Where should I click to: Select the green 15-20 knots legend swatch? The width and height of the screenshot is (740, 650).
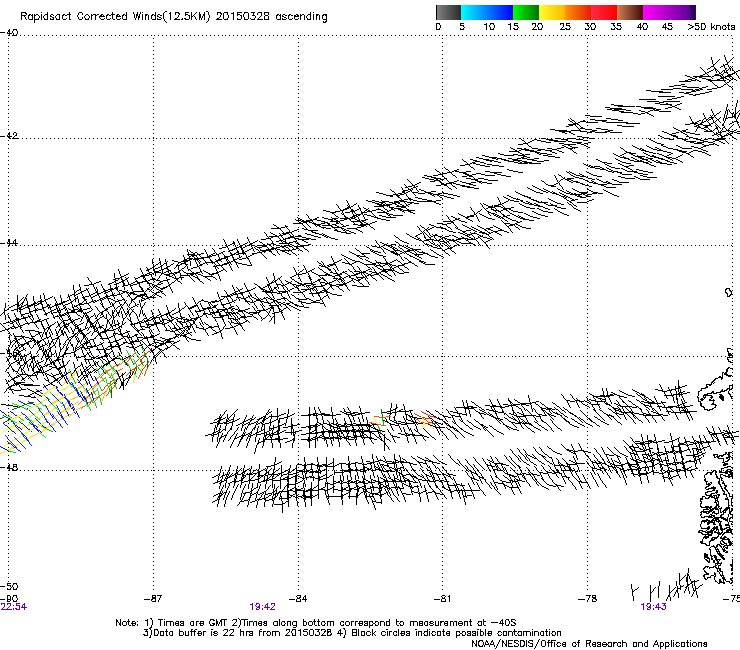(x=526, y=12)
